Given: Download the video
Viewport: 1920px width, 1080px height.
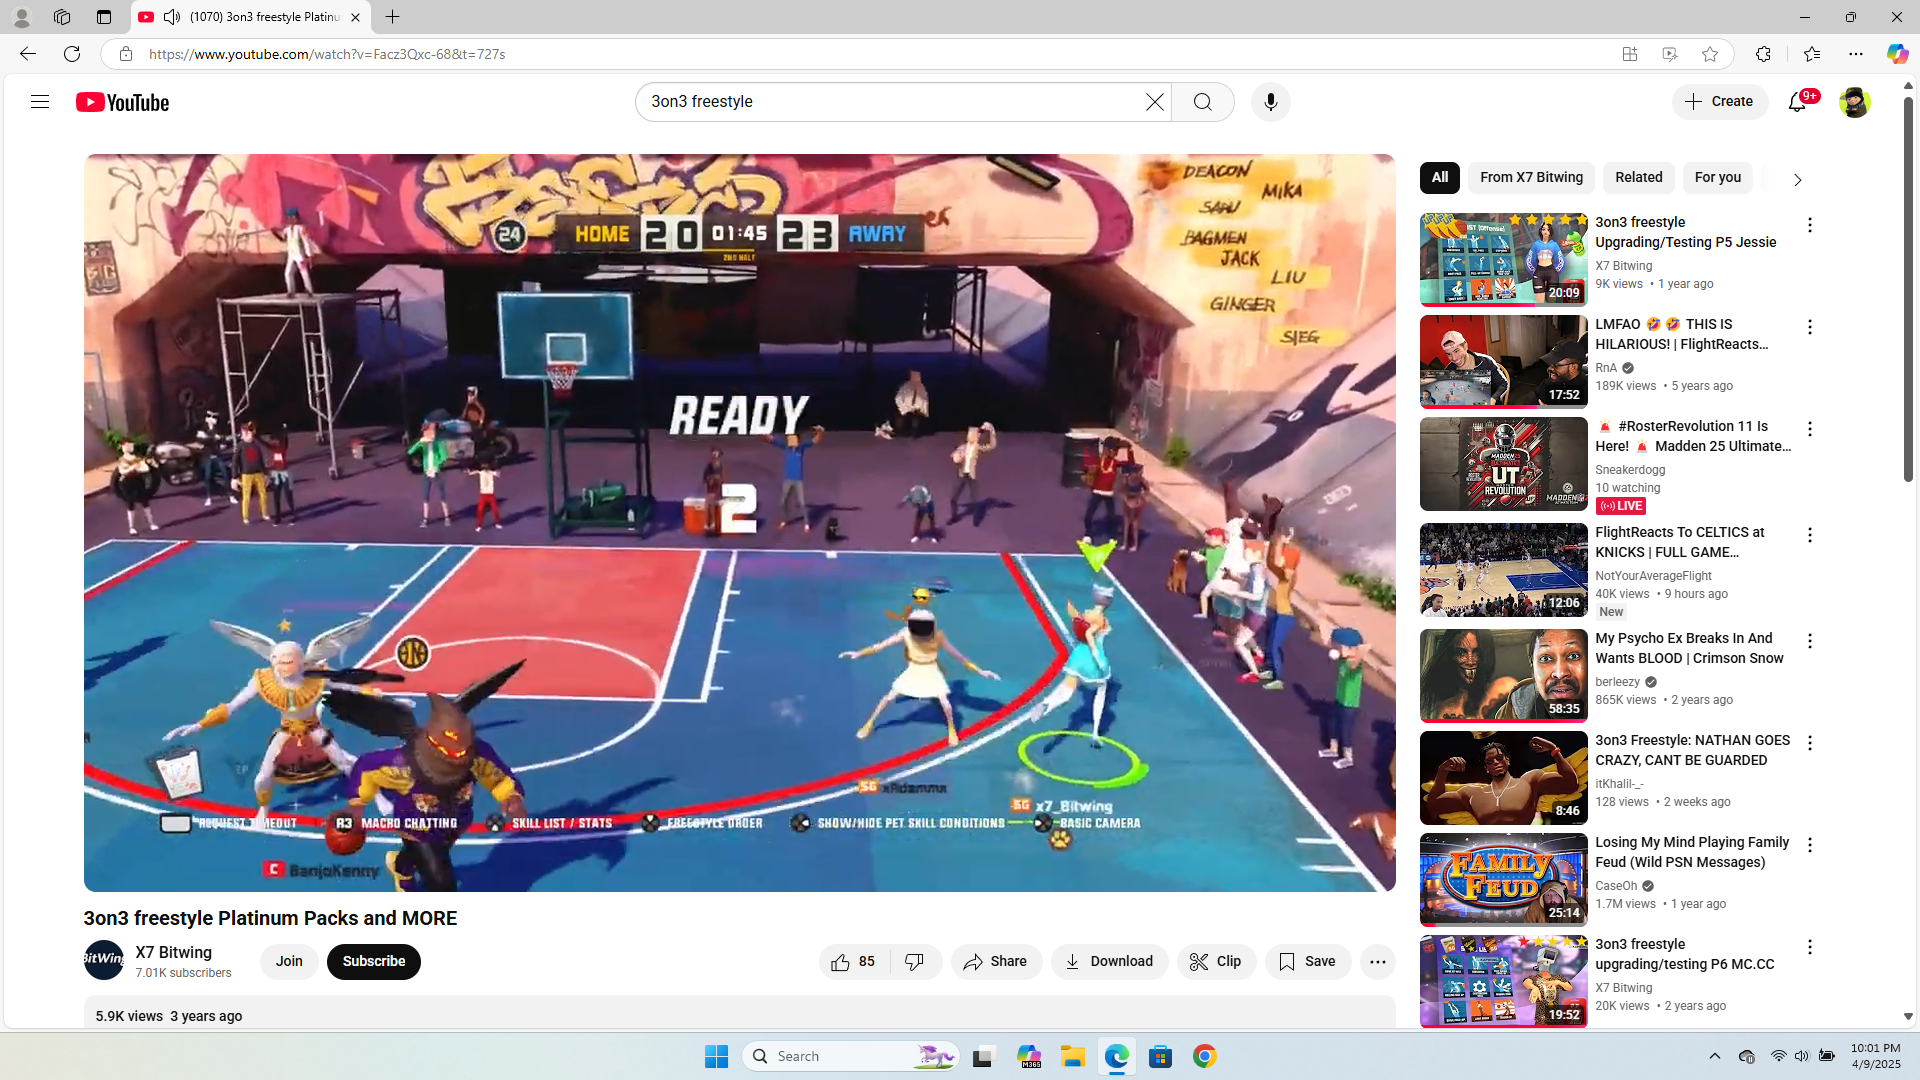Looking at the screenshot, I should [1109, 962].
